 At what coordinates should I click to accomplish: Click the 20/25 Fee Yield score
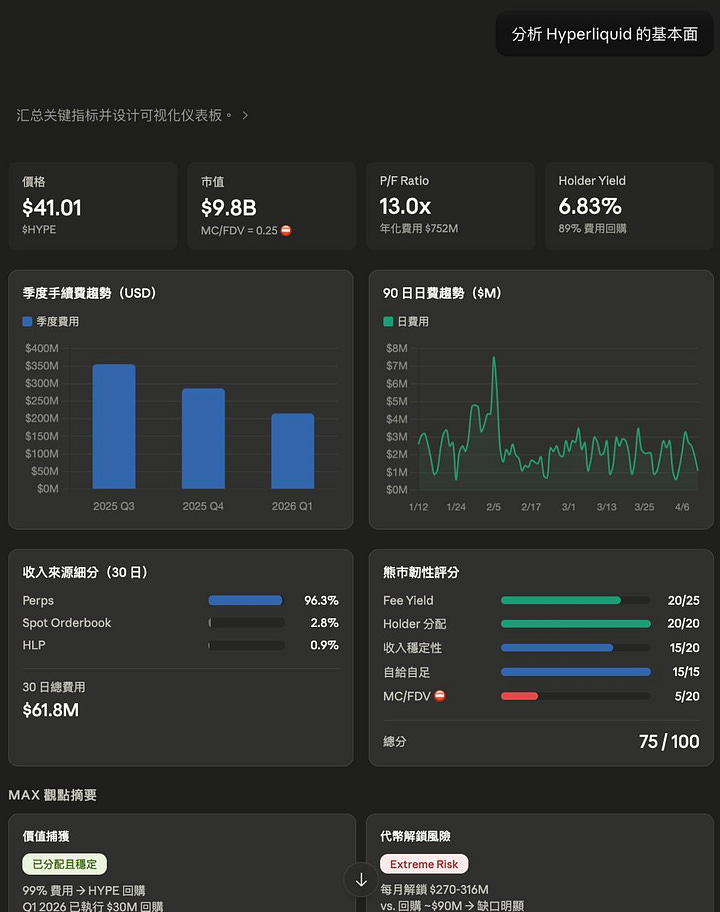tap(683, 600)
